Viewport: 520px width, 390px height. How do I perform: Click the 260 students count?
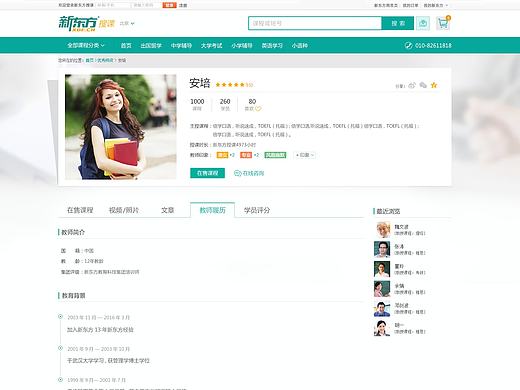tap(225, 101)
